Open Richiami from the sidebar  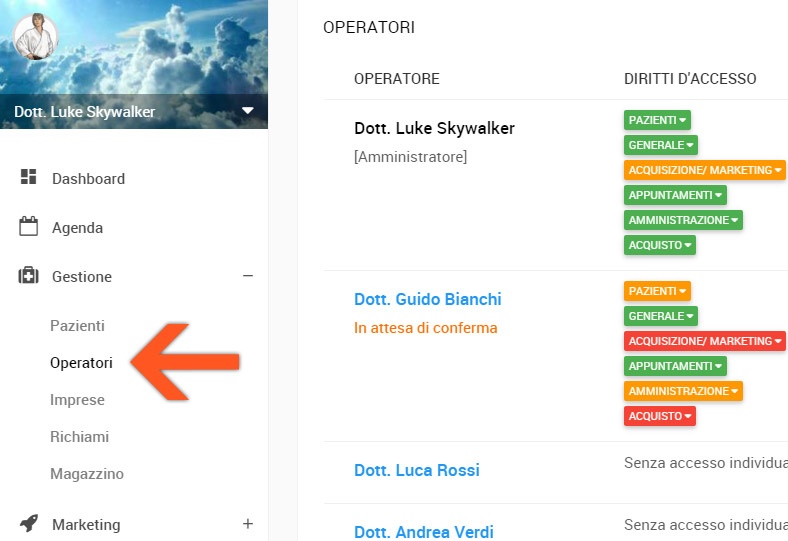pos(79,437)
